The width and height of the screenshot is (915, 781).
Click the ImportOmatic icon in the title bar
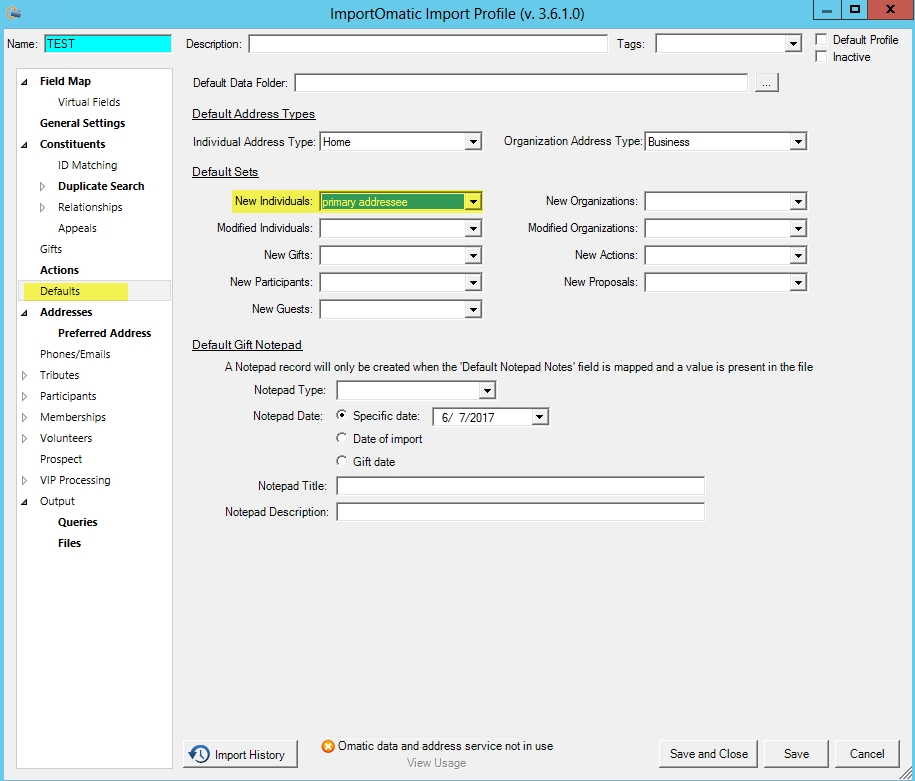tap(13, 11)
